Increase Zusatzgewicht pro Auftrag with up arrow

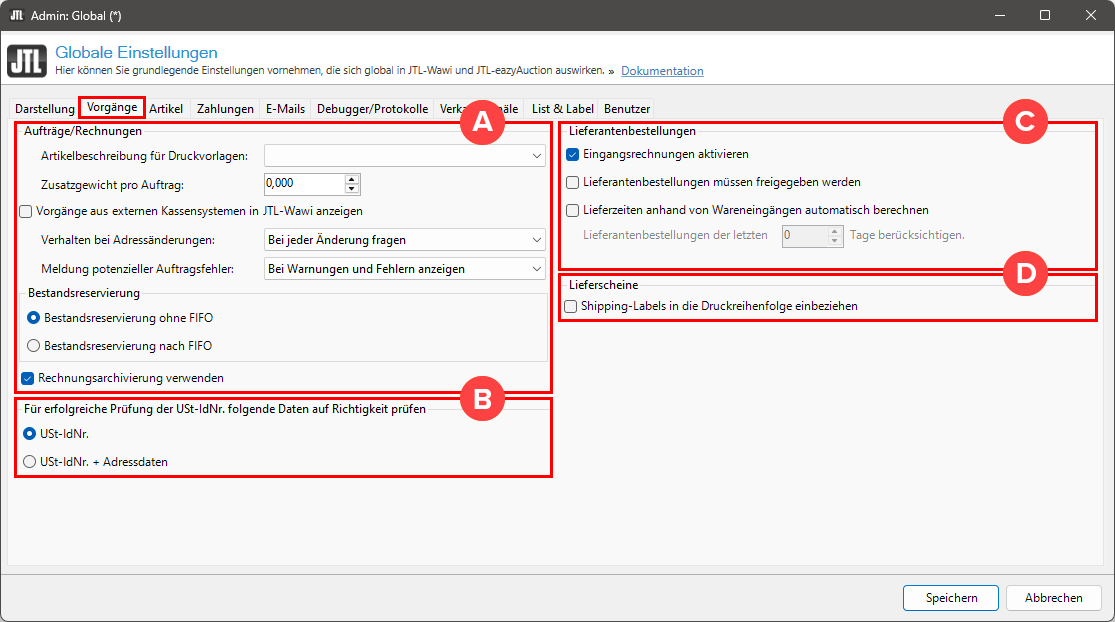click(351, 179)
